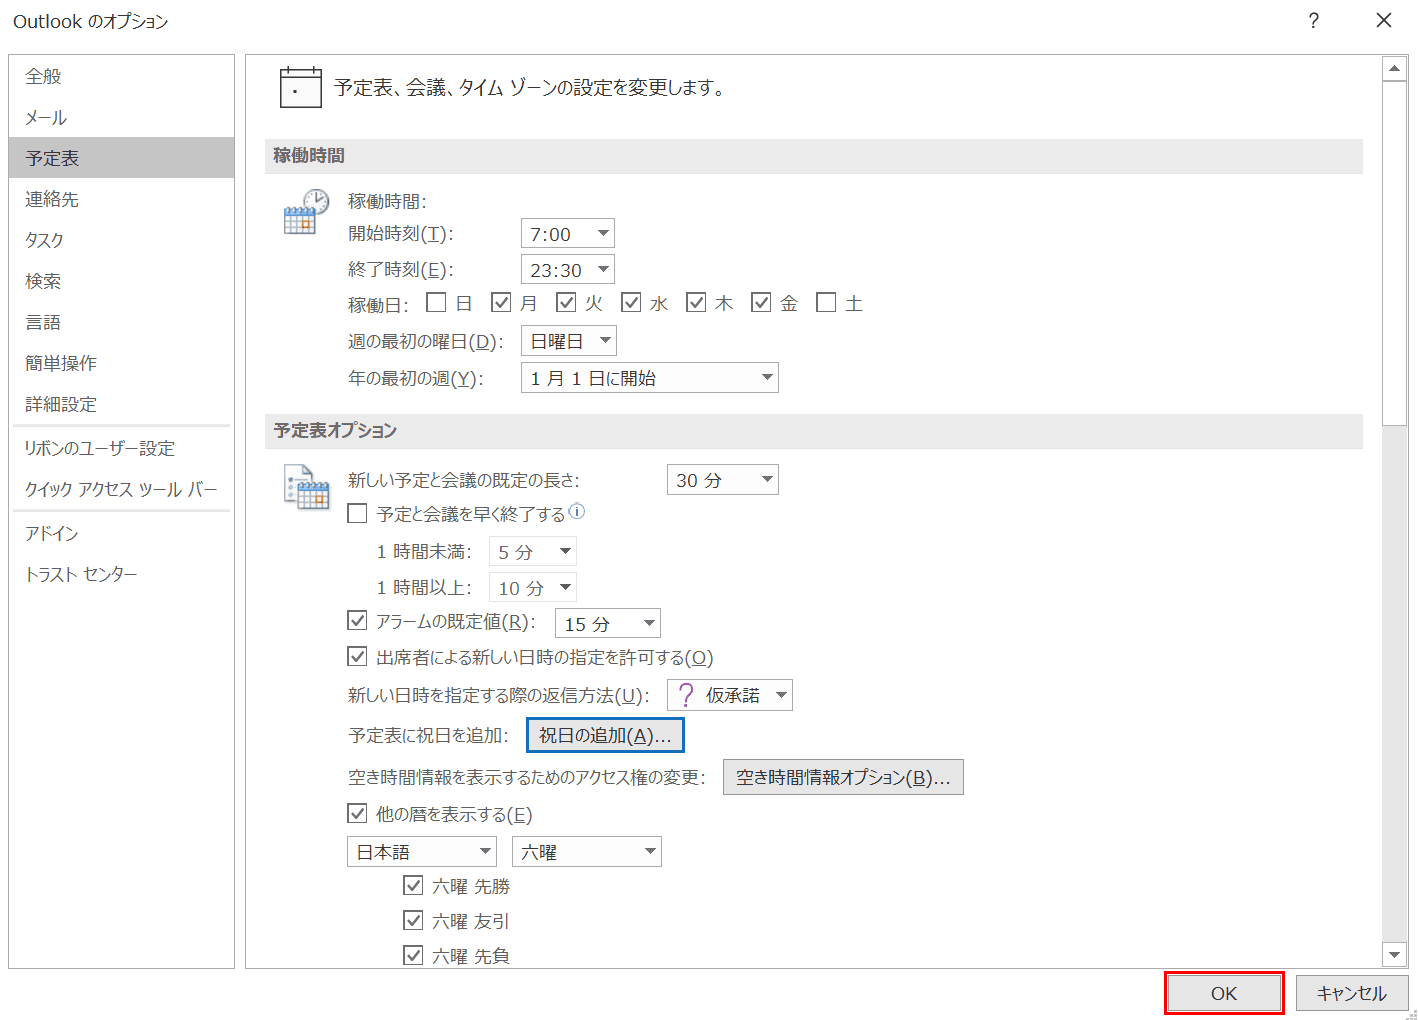1418x1020 pixels.
Task: Toggle アラームの既定値 checkbox
Action: pyautogui.click(x=357, y=621)
